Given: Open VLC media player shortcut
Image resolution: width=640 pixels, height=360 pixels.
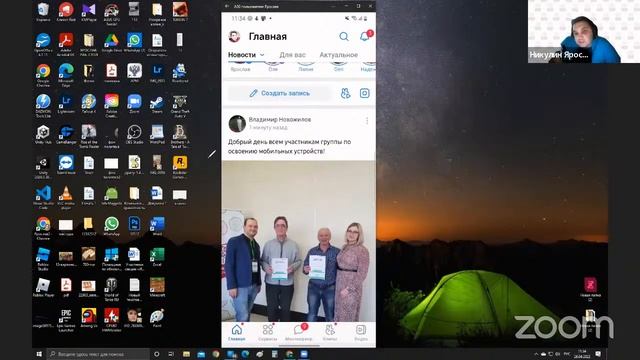Looking at the screenshot, I should point(66,197).
